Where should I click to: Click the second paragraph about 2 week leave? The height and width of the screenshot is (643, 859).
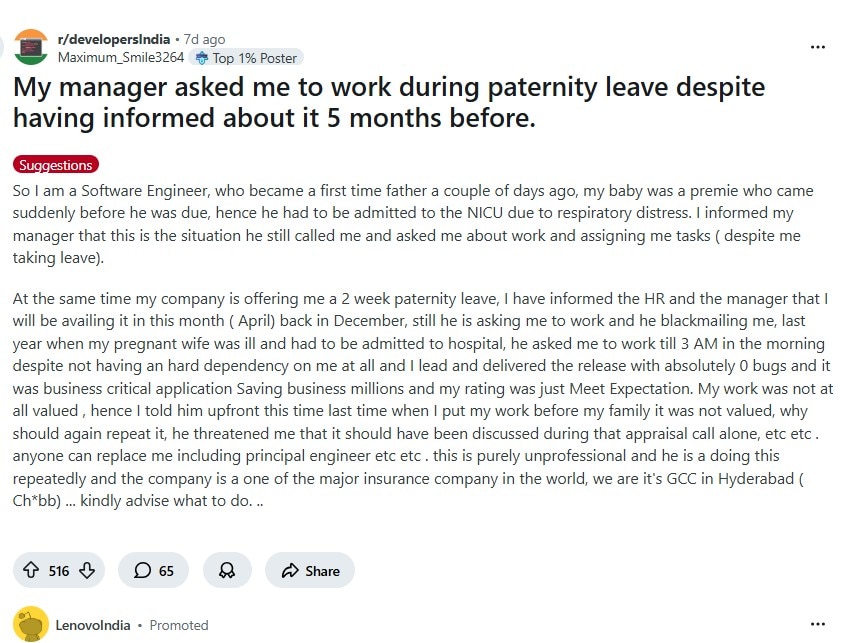click(420, 399)
